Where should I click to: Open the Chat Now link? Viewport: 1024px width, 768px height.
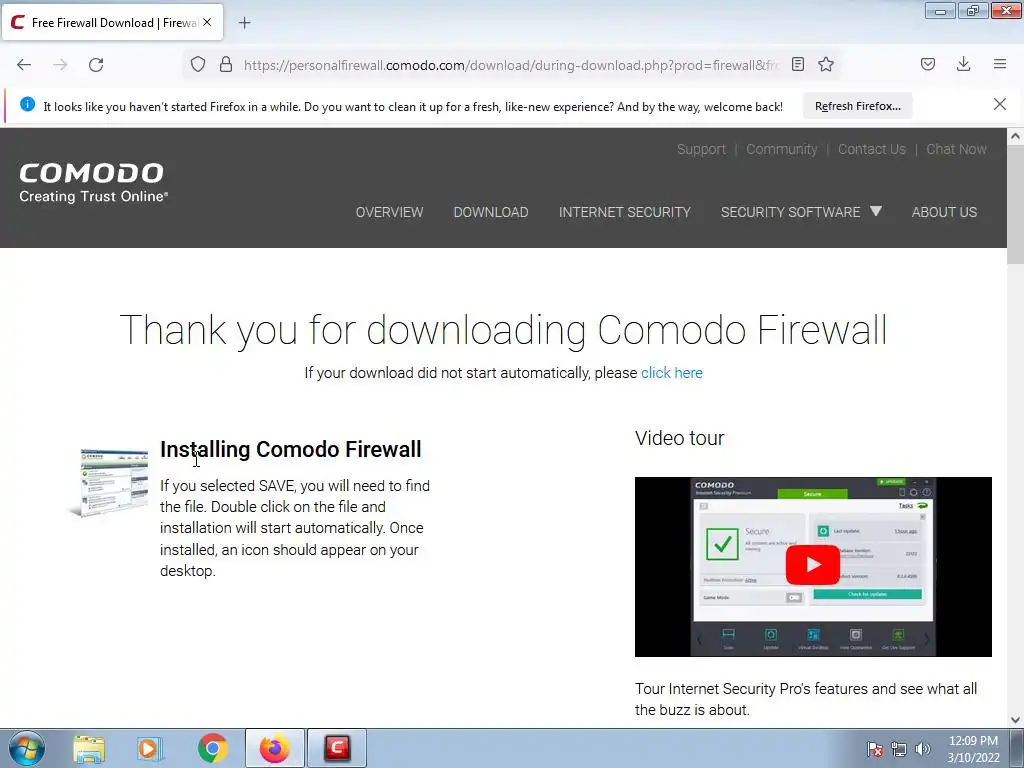tap(956, 149)
